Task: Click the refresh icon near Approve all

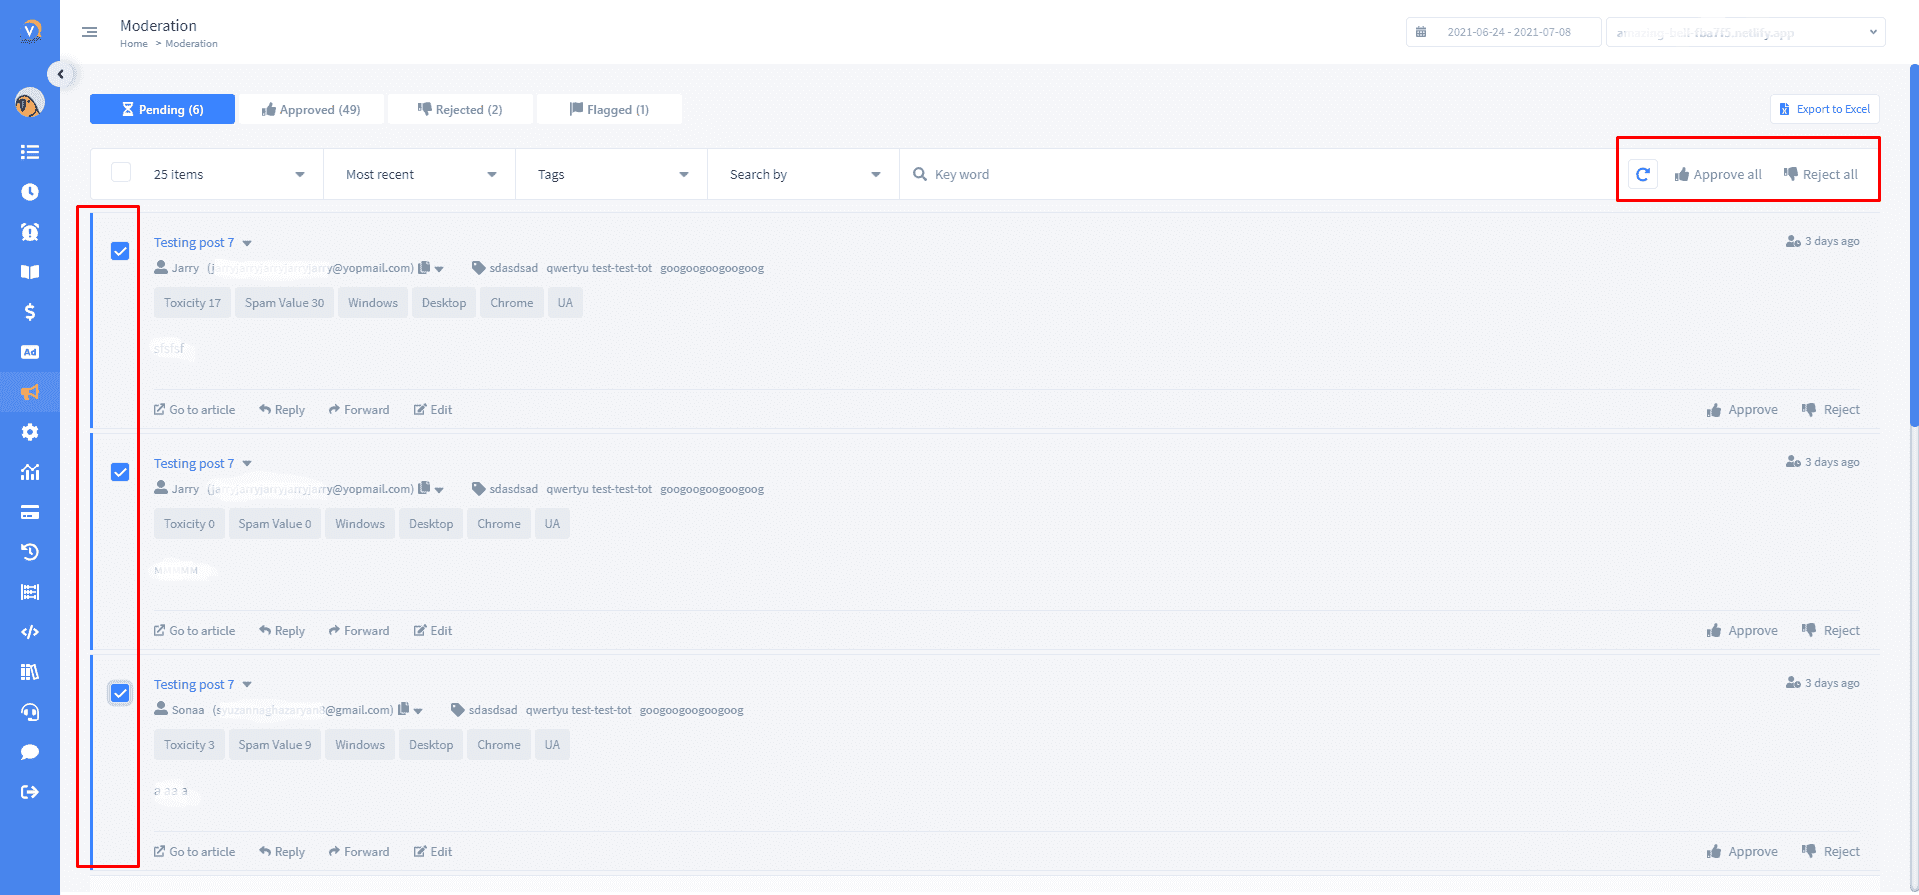Action: pyautogui.click(x=1643, y=174)
